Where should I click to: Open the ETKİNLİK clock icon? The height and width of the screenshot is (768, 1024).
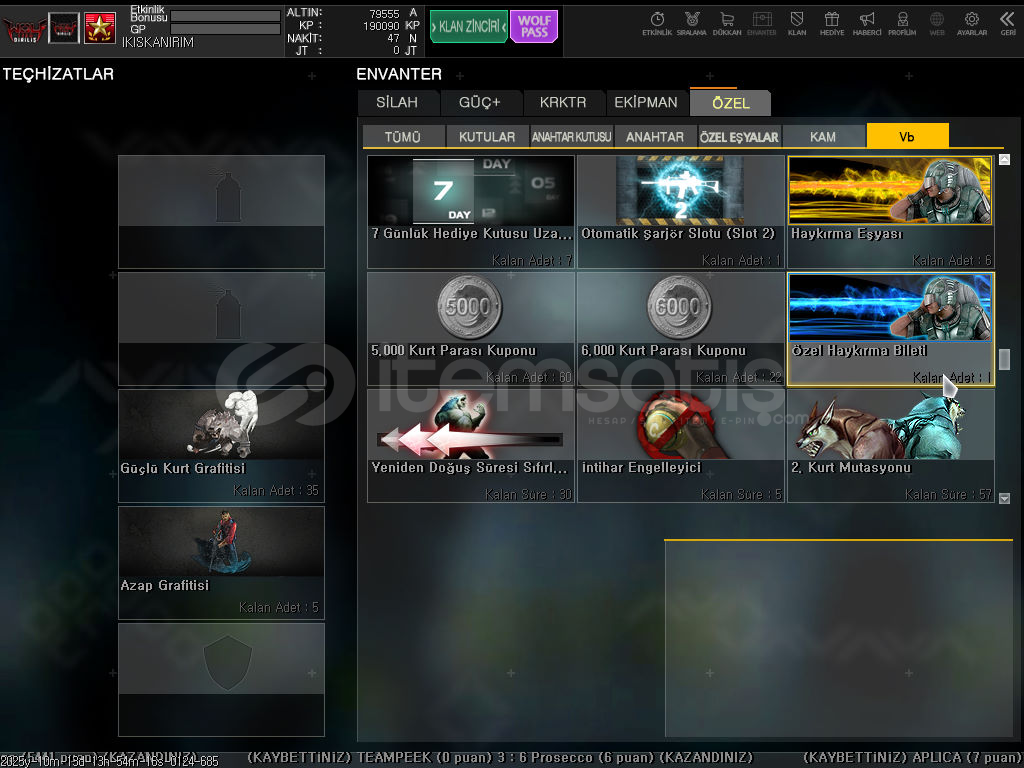click(x=657, y=24)
